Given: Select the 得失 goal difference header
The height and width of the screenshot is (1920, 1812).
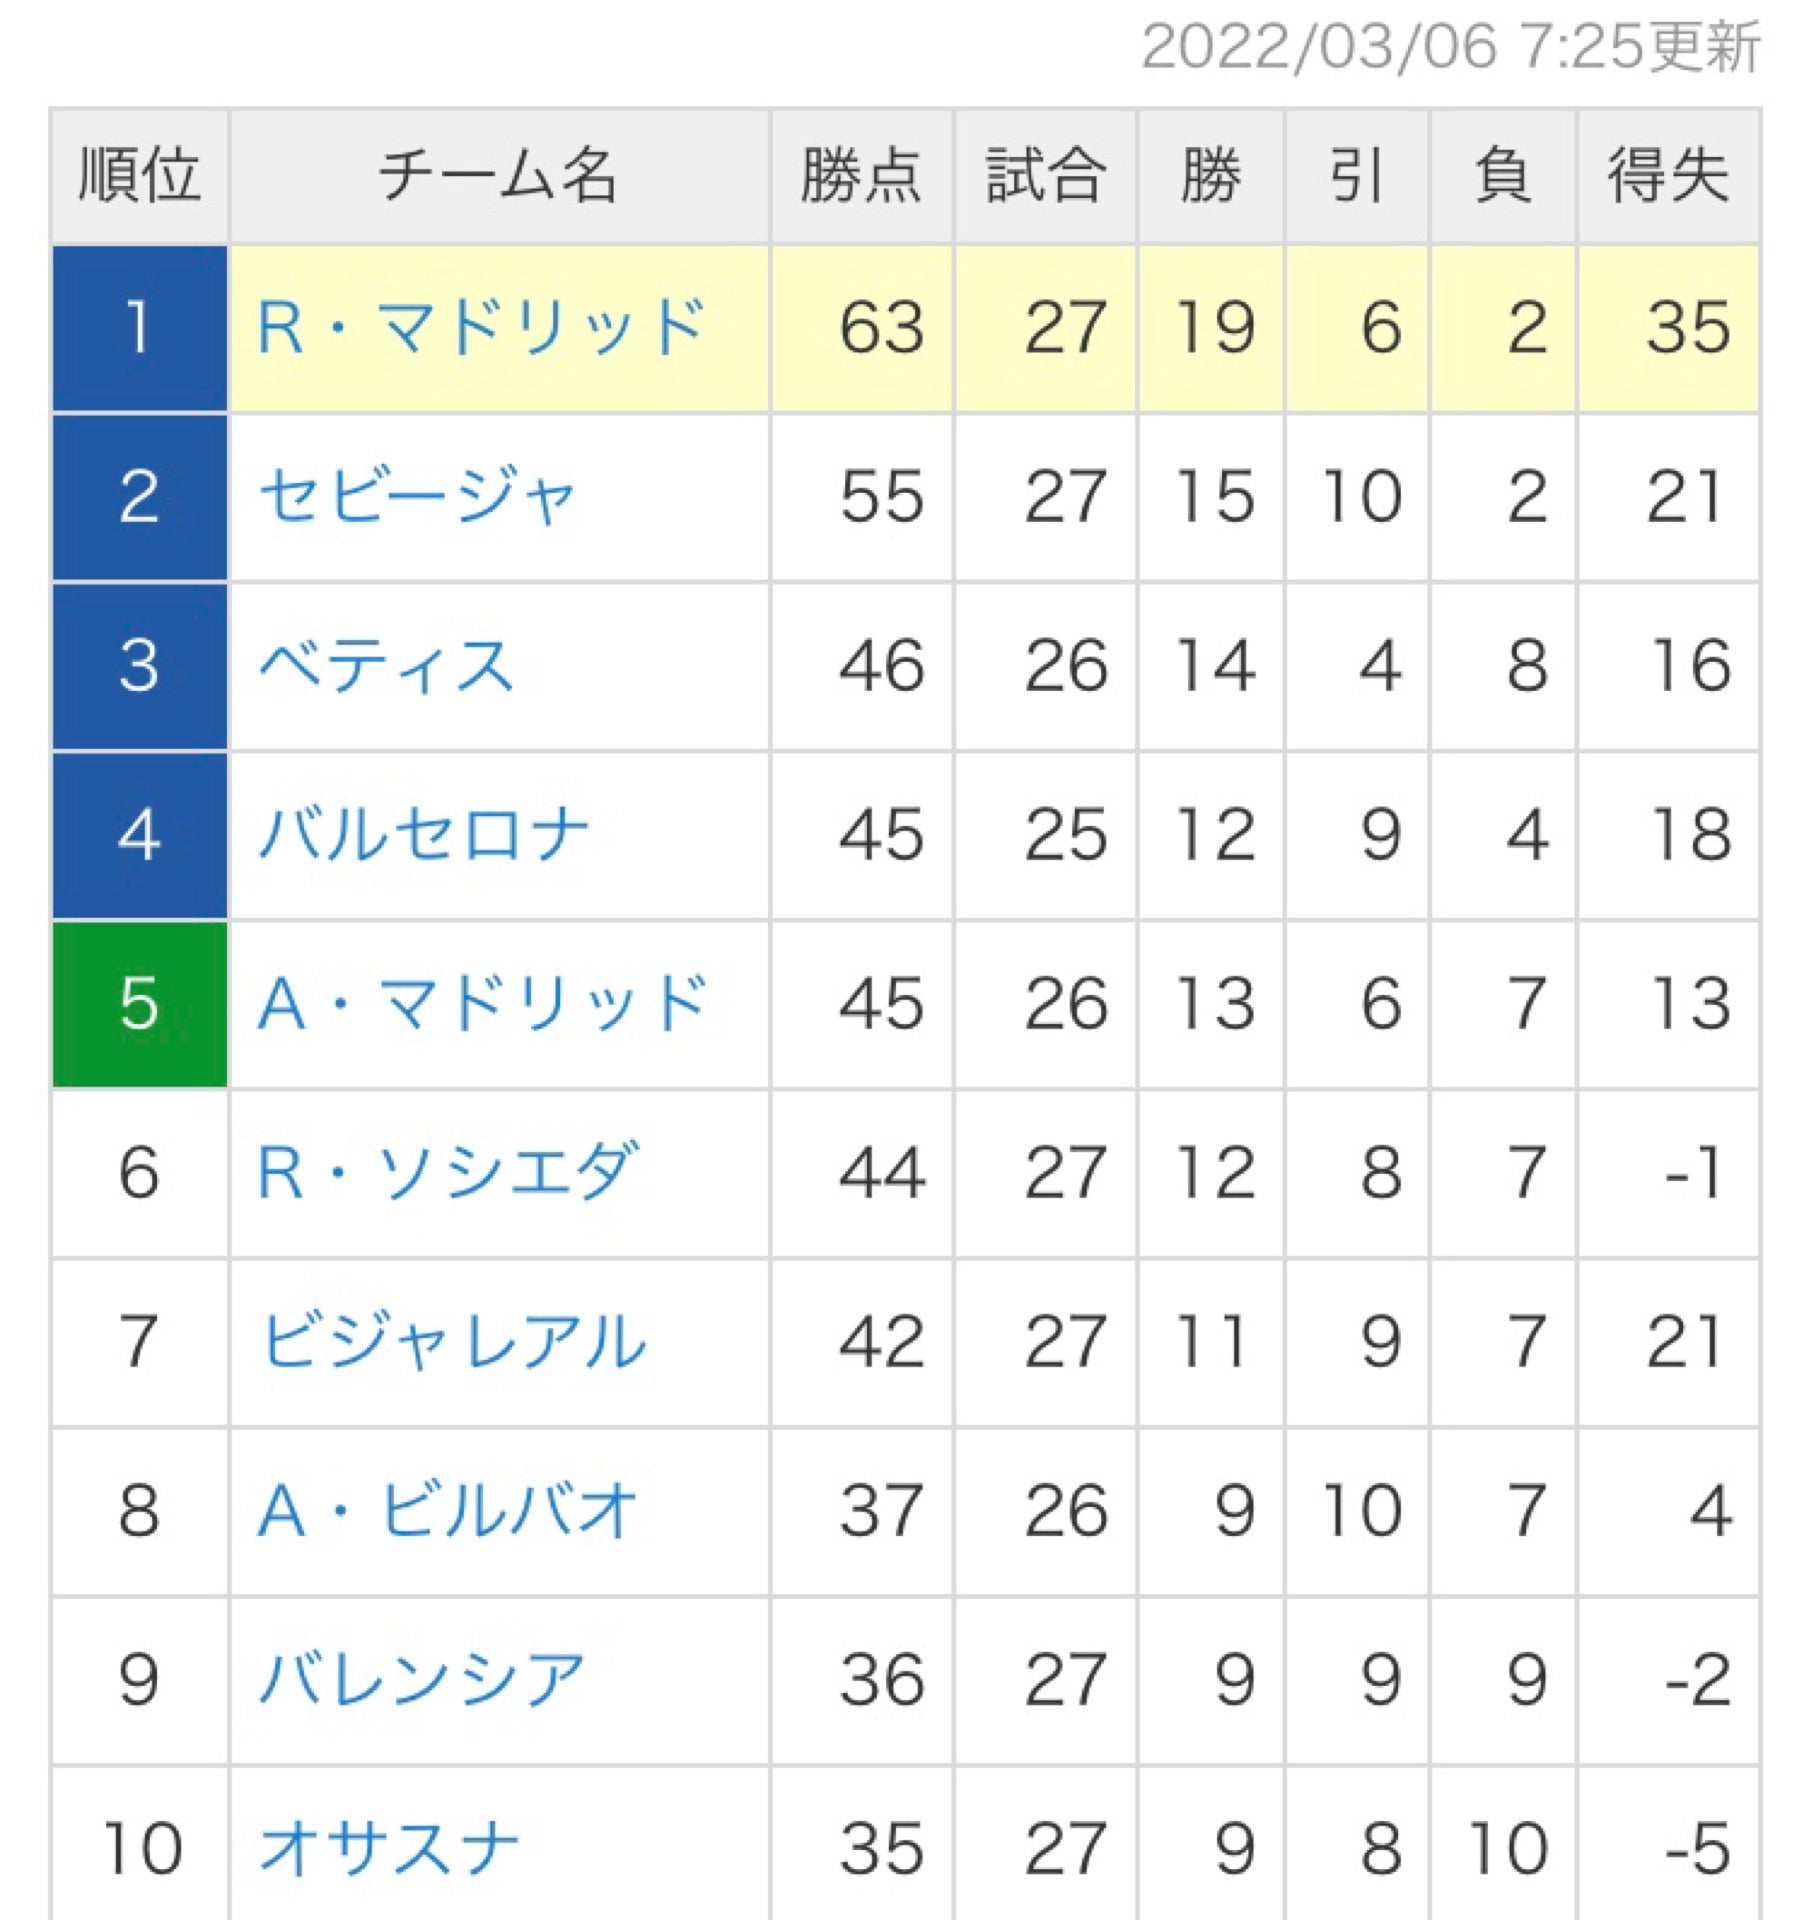Looking at the screenshot, I should [x=1668, y=176].
